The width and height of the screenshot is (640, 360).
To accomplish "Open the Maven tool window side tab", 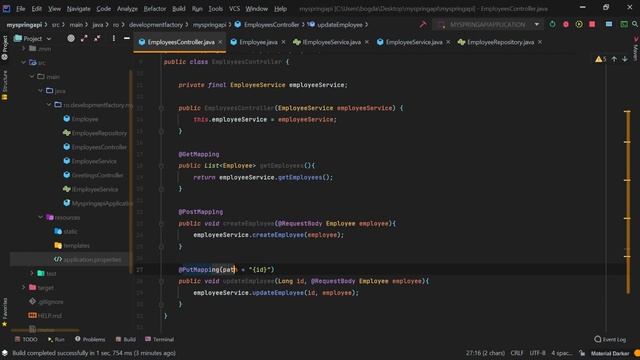I will pyautogui.click(x=636, y=49).
